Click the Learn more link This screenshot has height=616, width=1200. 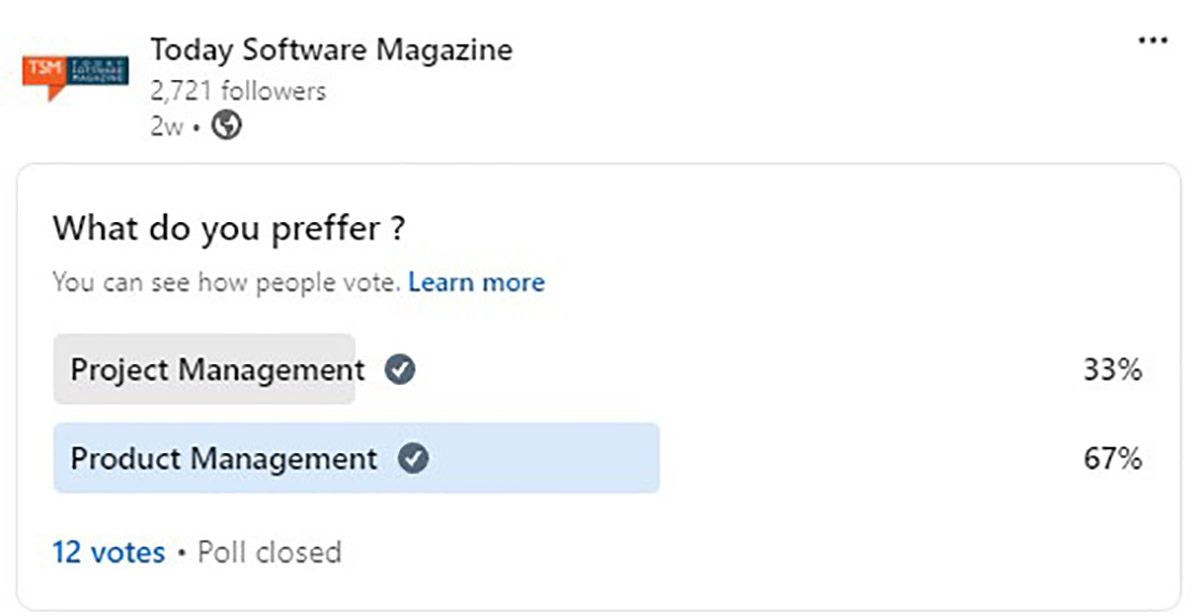pyautogui.click(x=476, y=283)
